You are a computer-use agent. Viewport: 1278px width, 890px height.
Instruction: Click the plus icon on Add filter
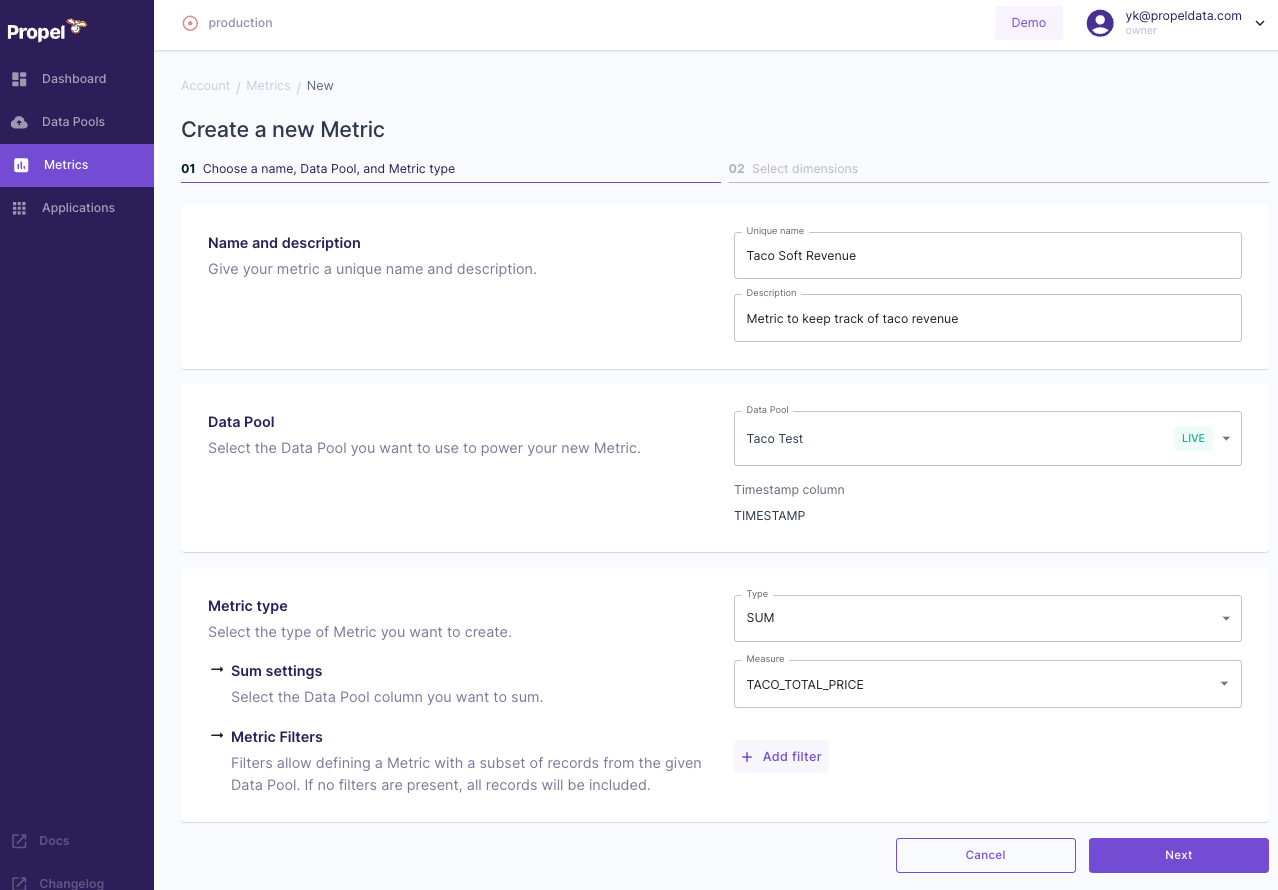747,757
